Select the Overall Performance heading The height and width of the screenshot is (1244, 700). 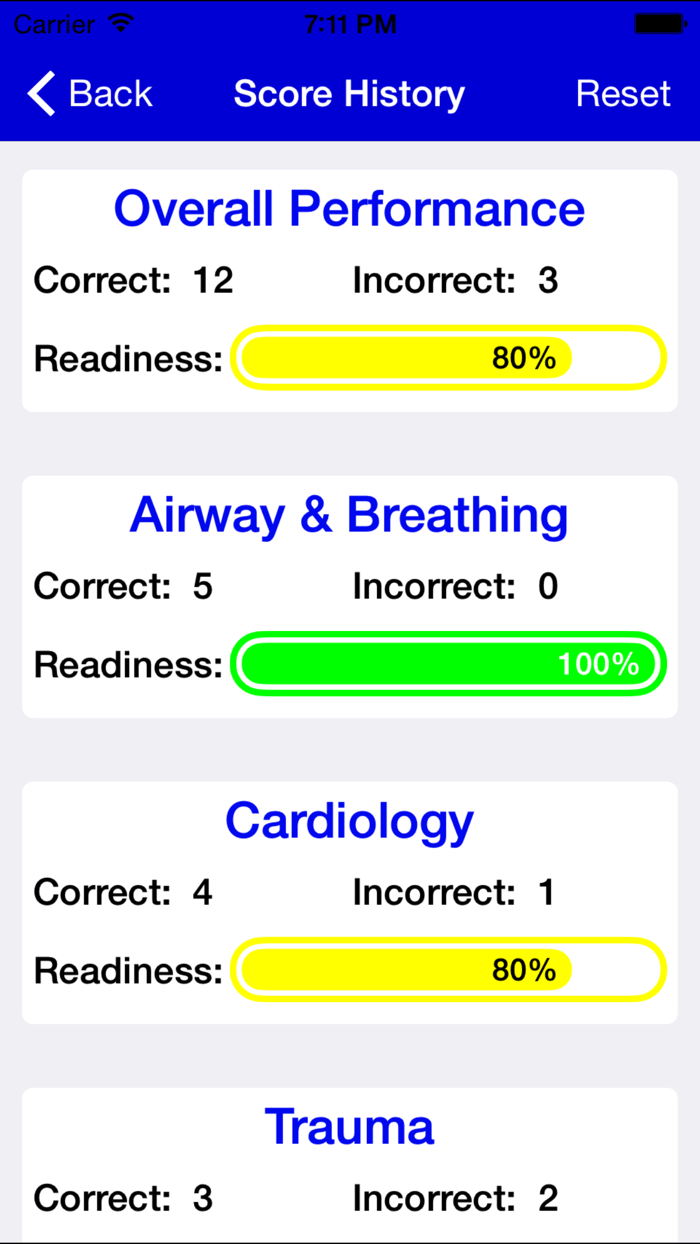click(x=349, y=209)
